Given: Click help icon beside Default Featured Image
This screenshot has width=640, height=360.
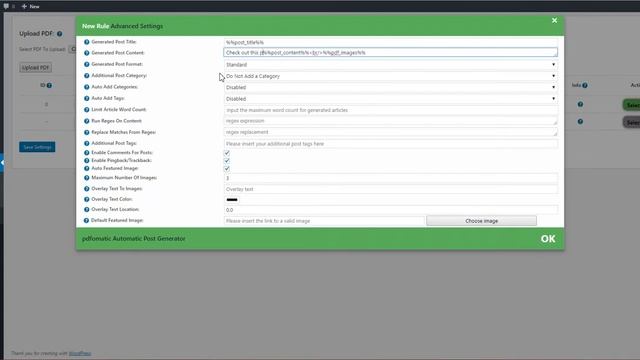Looking at the screenshot, I should (x=87, y=220).
